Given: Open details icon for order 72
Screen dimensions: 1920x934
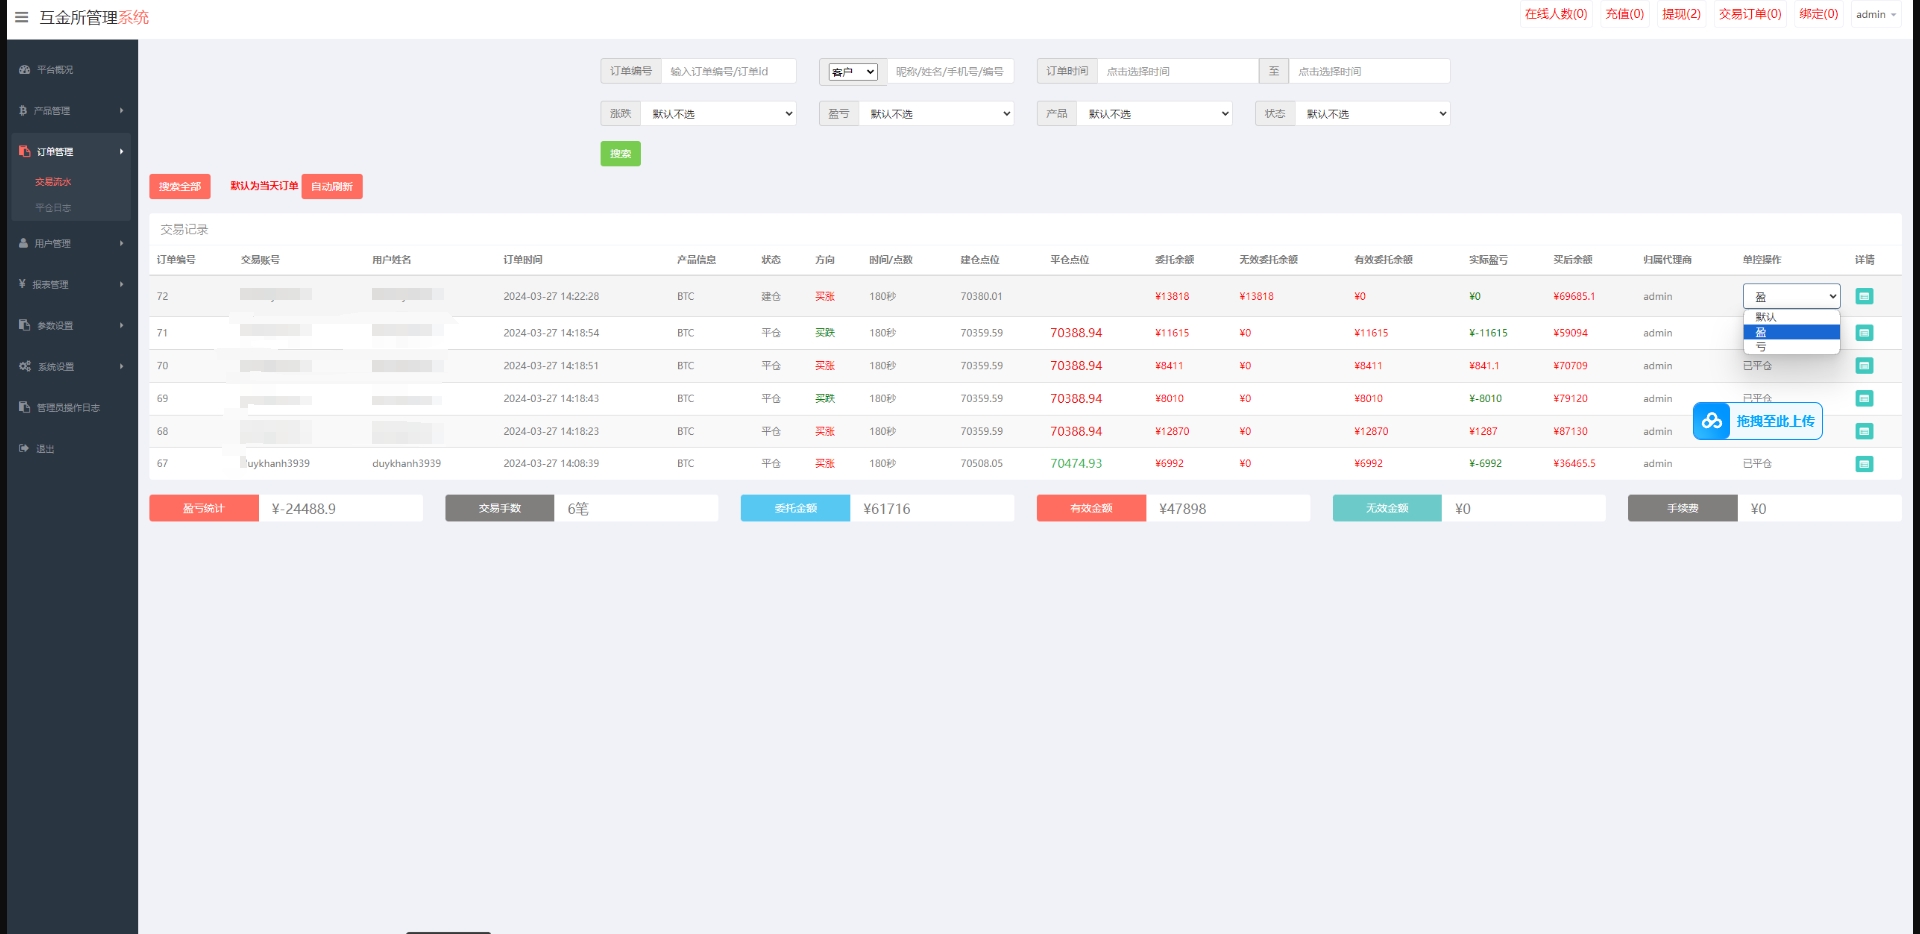Looking at the screenshot, I should point(1864,297).
